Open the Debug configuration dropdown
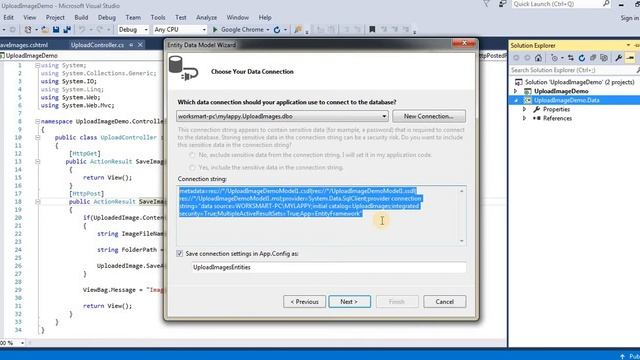 (x=146, y=30)
